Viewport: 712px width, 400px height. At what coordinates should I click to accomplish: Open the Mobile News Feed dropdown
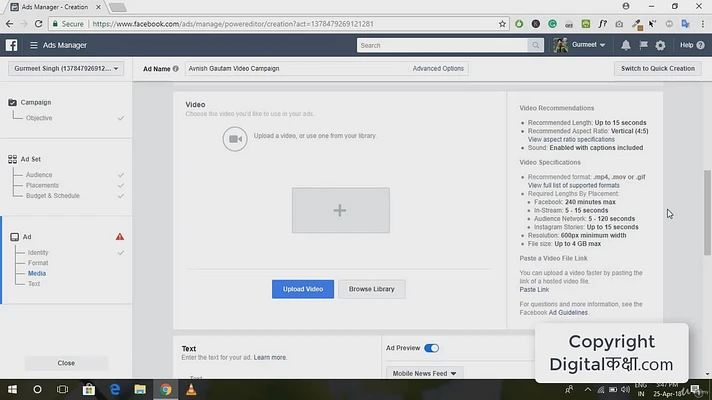424,373
